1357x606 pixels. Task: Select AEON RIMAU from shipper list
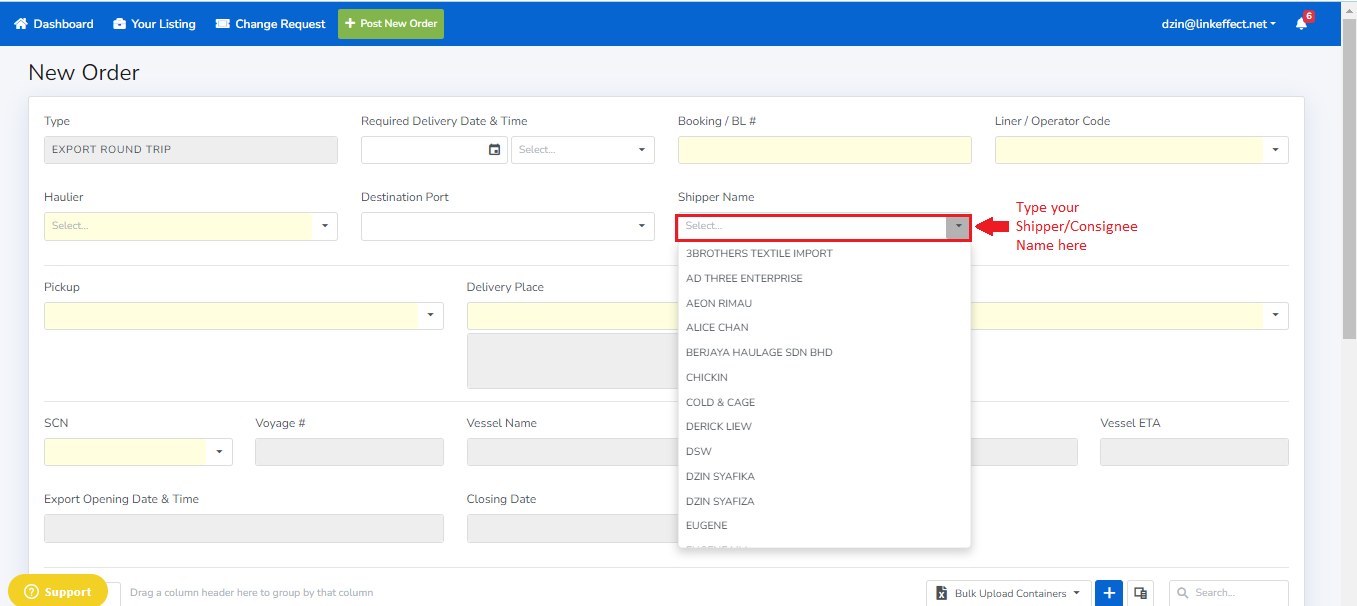point(719,303)
